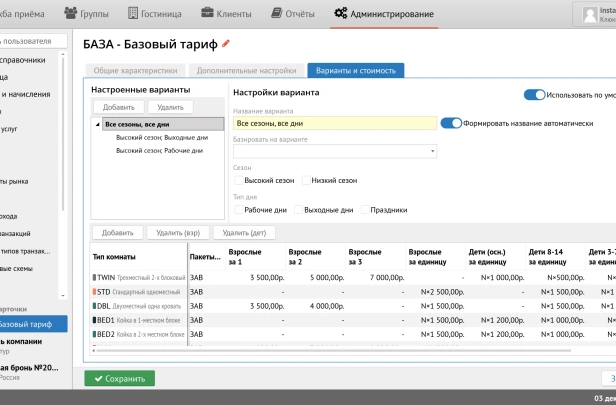The height and width of the screenshot is (405, 616).
Task: Switch to the 'Дополнительные настройки' tab
Action: 246,71
